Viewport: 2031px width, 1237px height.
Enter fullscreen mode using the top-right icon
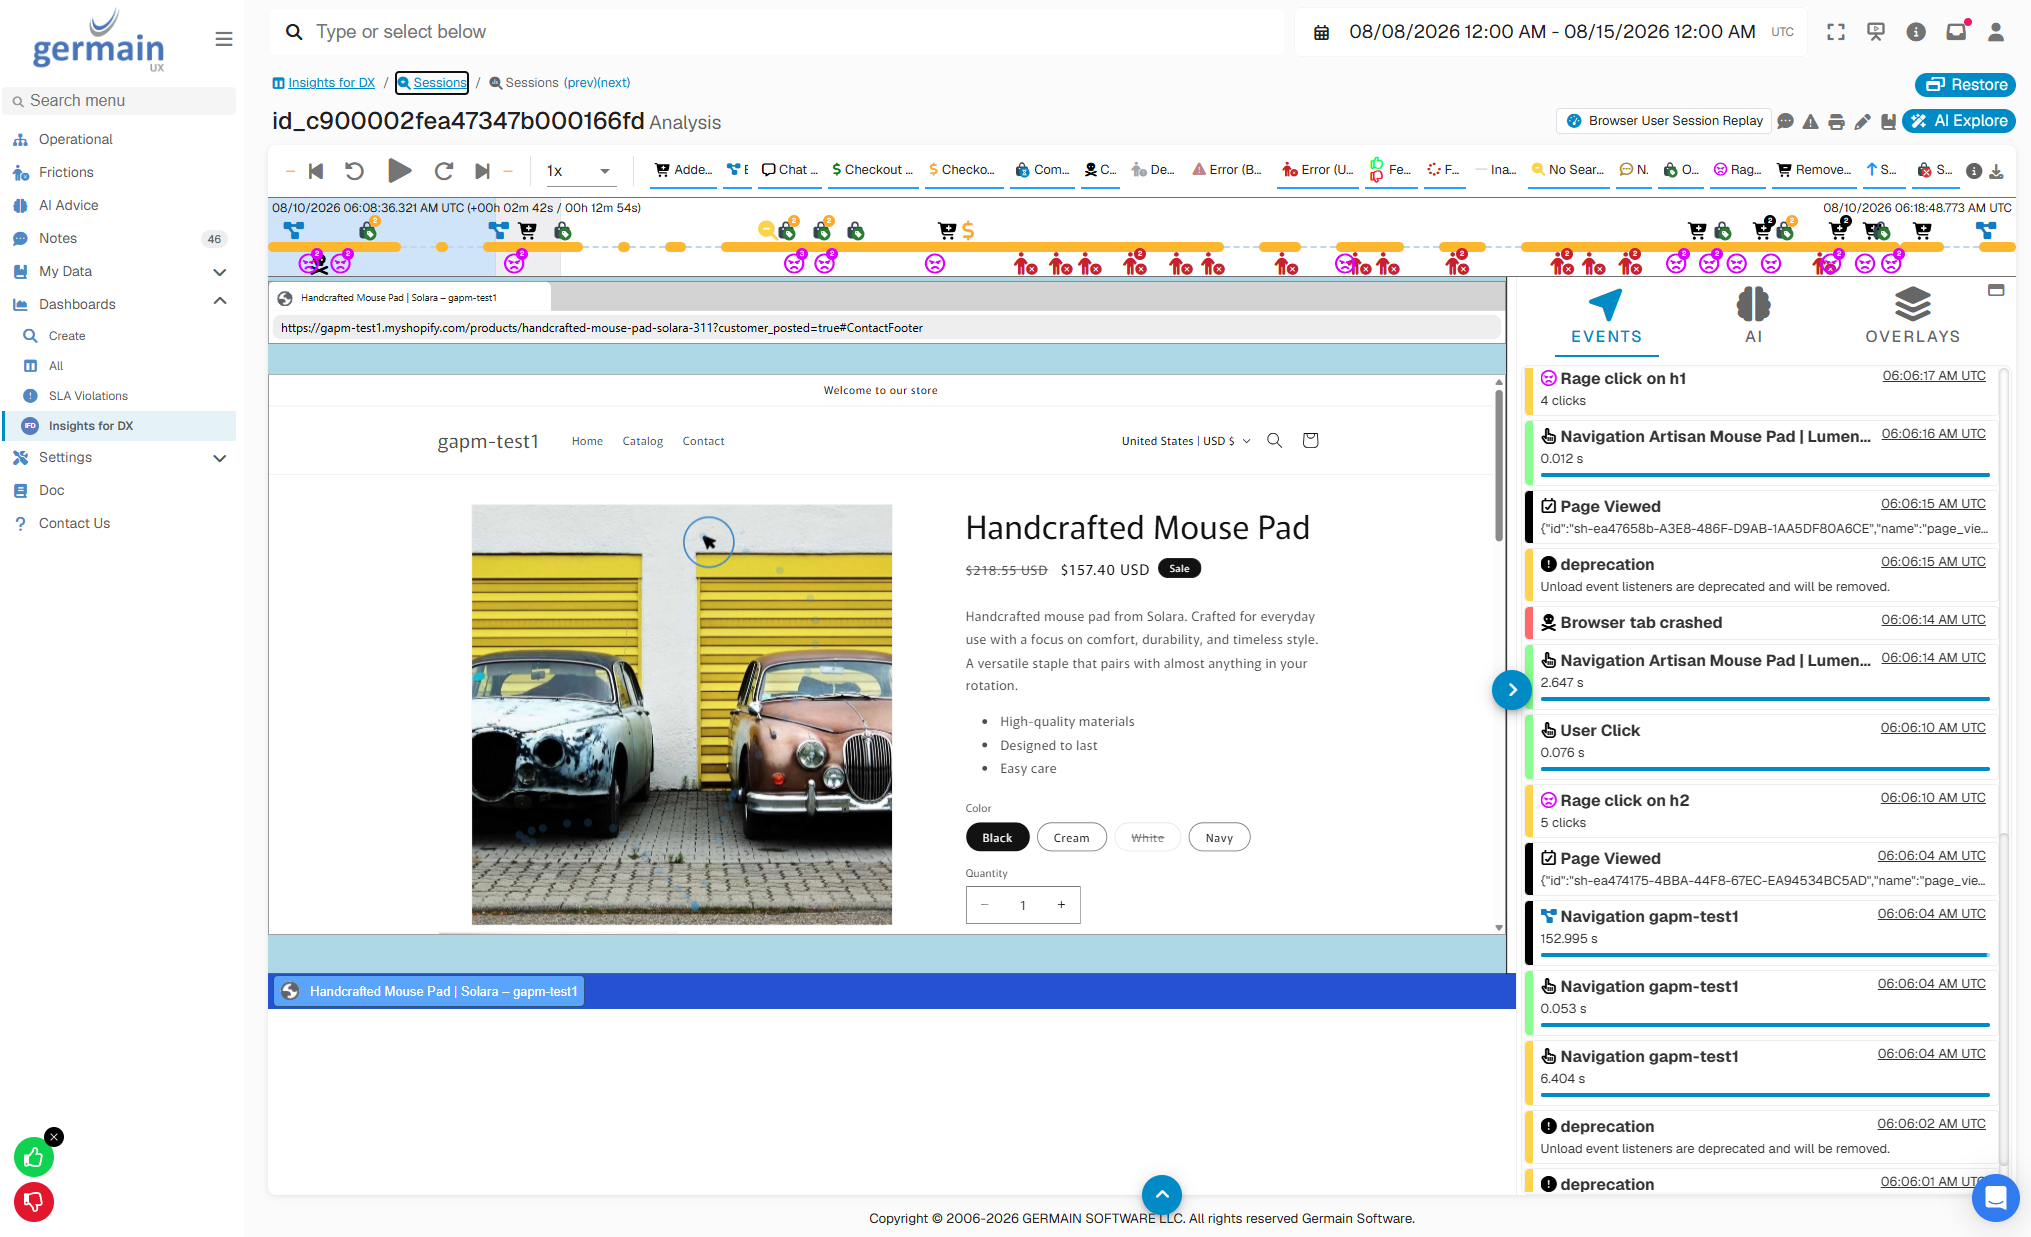1836,32
